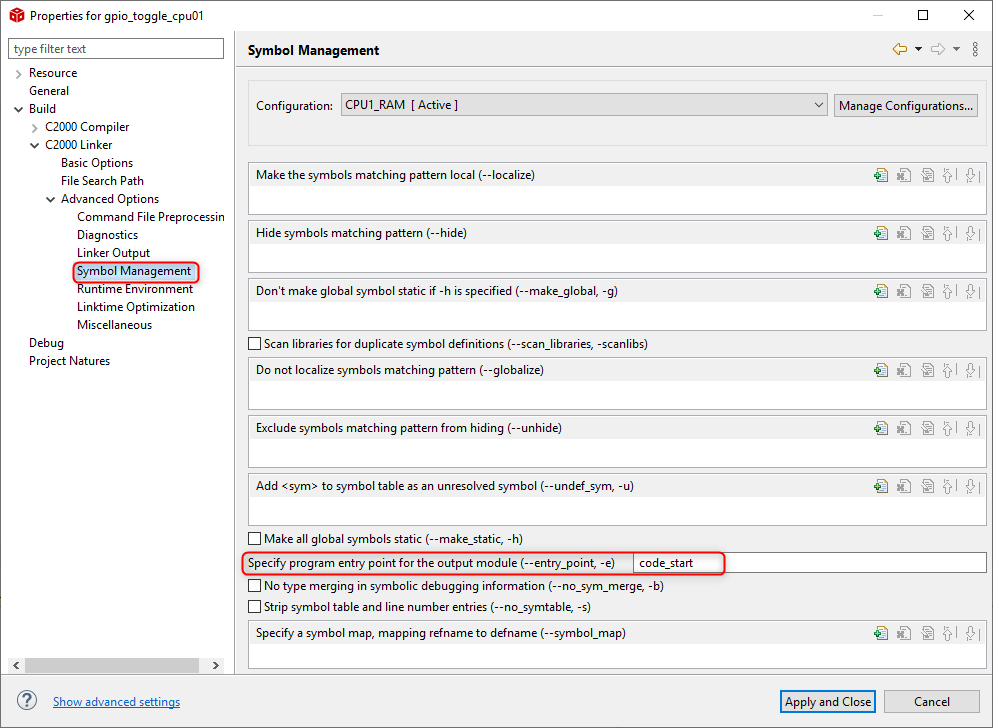Click the back navigation arrow icon
993x728 pixels.
[x=900, y=49]
